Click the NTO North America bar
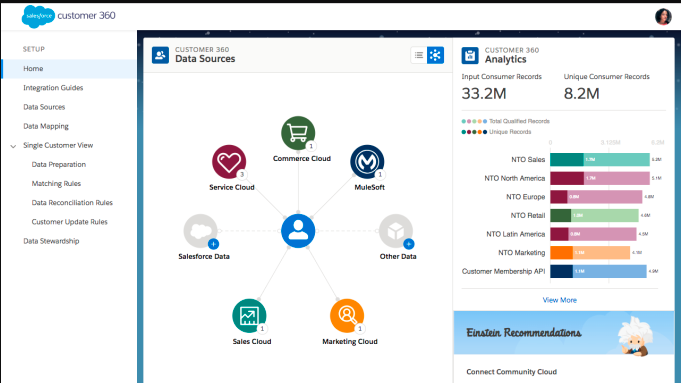This screenshot has width=681, height=383. (600, 178)
